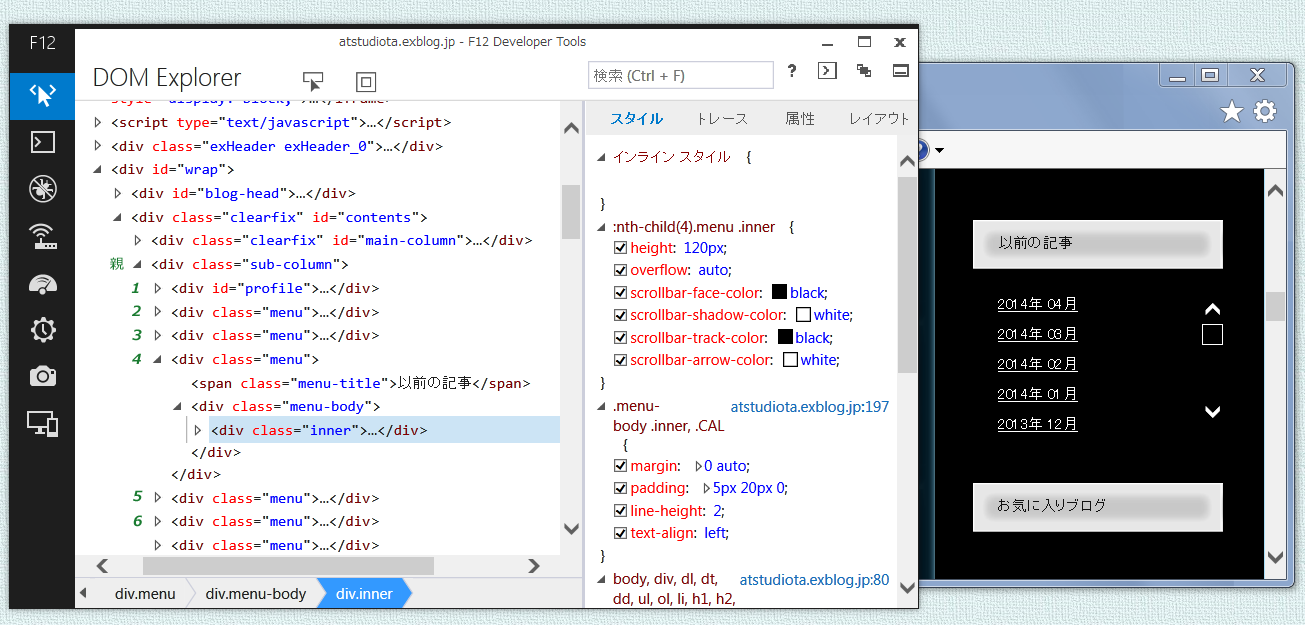Open the Emulation devices tool
Image resolution: width=1305 pixels, height=625 pixels.
tap(42, 423)
